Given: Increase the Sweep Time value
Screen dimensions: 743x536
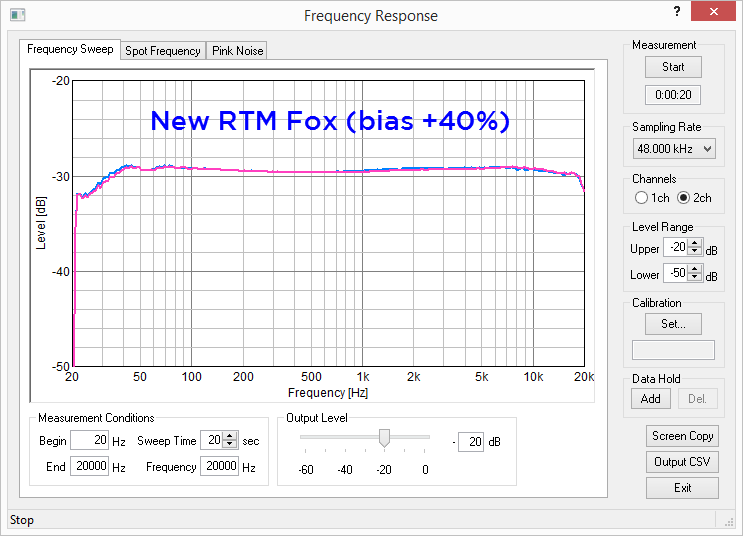Looking at the screenshot, I should click(x=230, y=436).
